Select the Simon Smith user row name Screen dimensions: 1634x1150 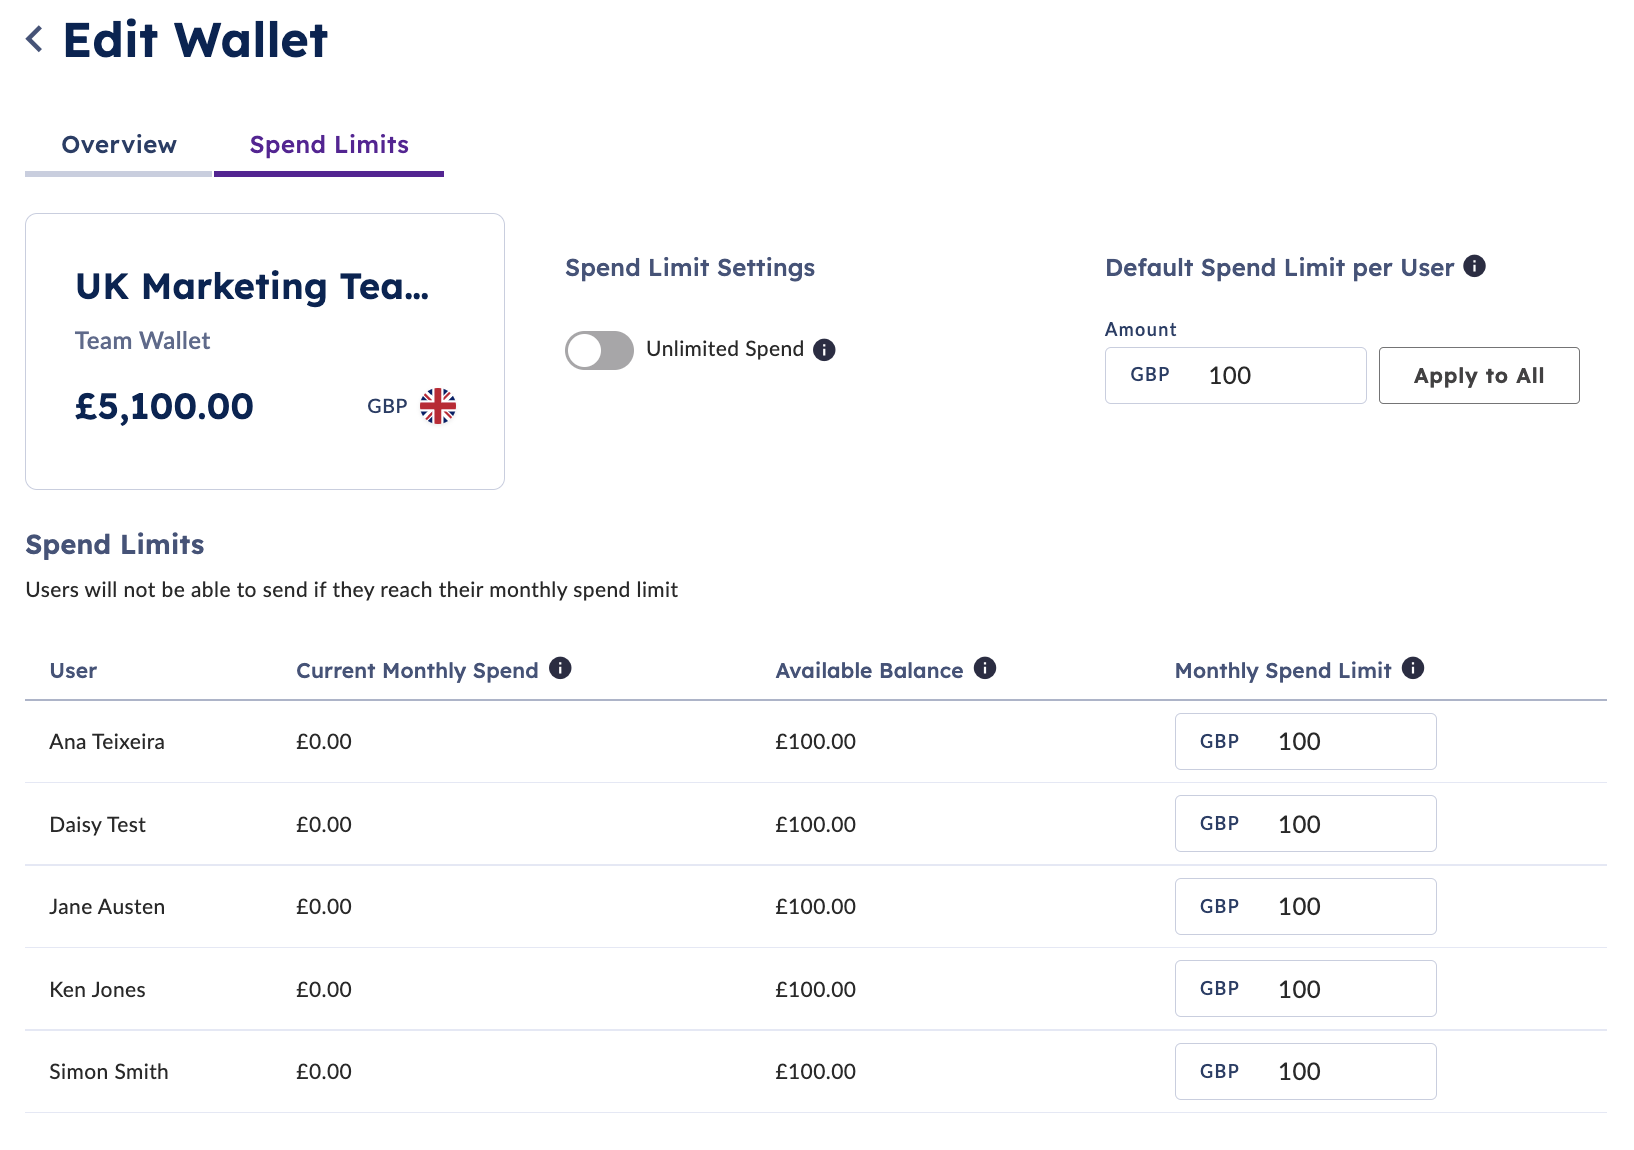click(x=109, y=1072)
